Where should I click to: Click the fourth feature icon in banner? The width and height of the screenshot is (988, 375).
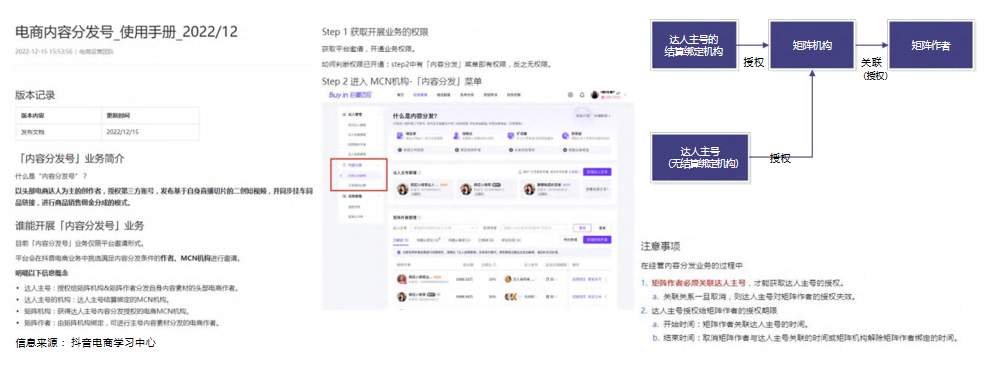[565, 136]
